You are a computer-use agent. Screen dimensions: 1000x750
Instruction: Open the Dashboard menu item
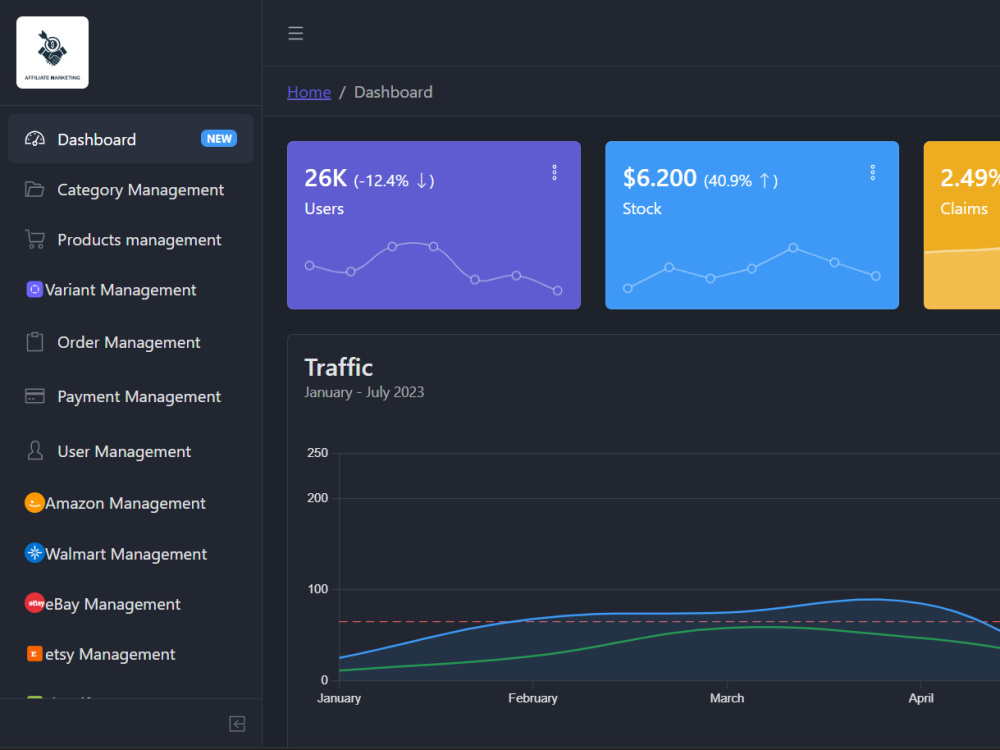pos(131,139)
